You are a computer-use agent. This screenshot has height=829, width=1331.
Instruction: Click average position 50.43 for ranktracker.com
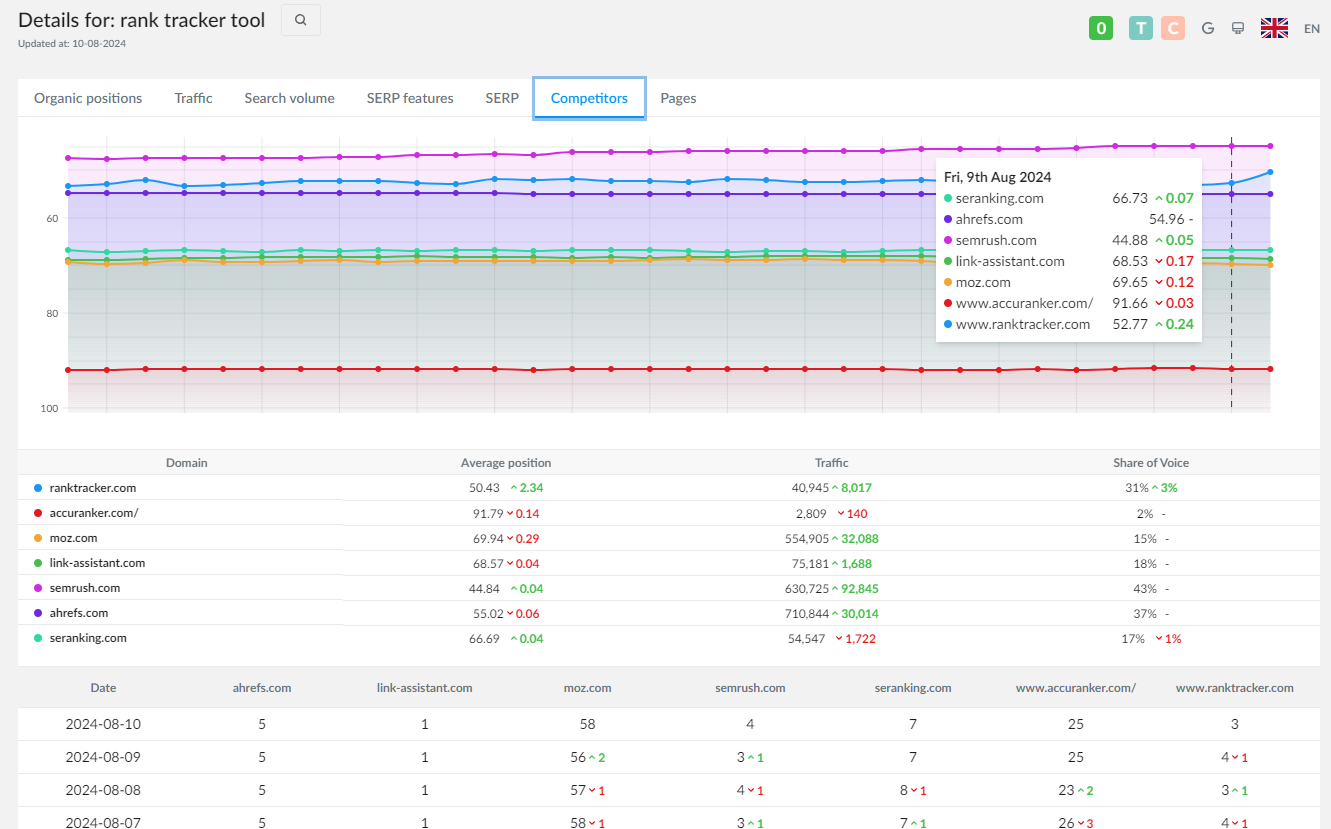[484, 488]
